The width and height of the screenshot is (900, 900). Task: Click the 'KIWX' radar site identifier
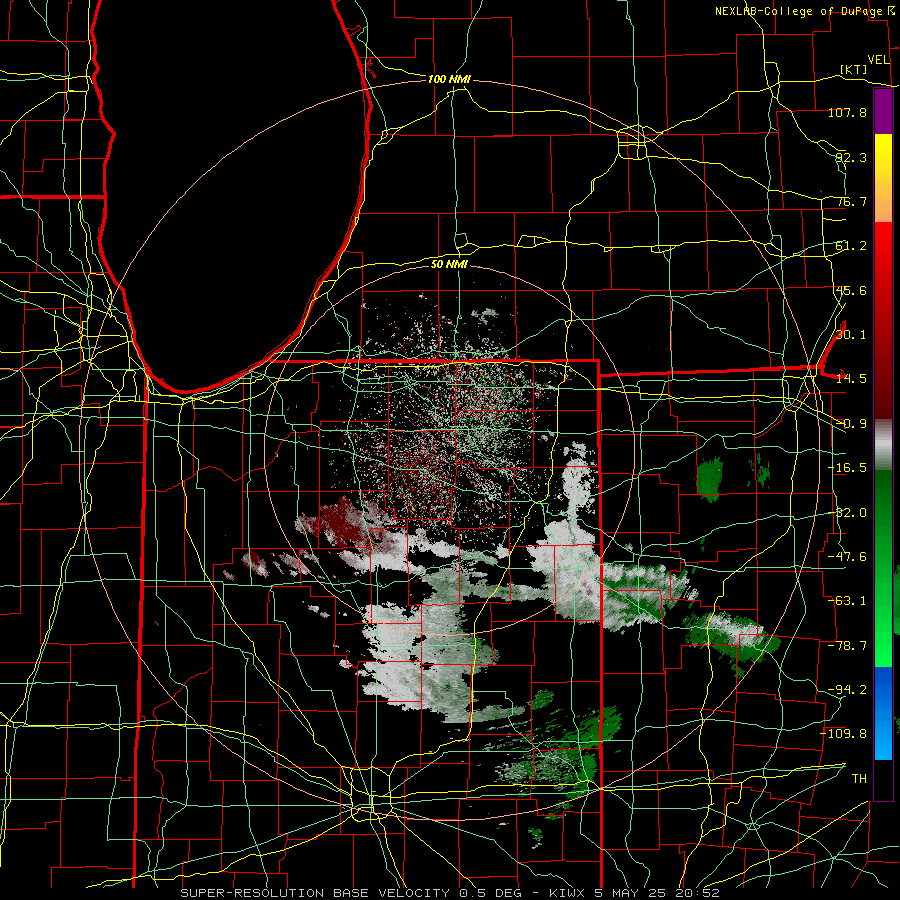click(x=567, y=893)
